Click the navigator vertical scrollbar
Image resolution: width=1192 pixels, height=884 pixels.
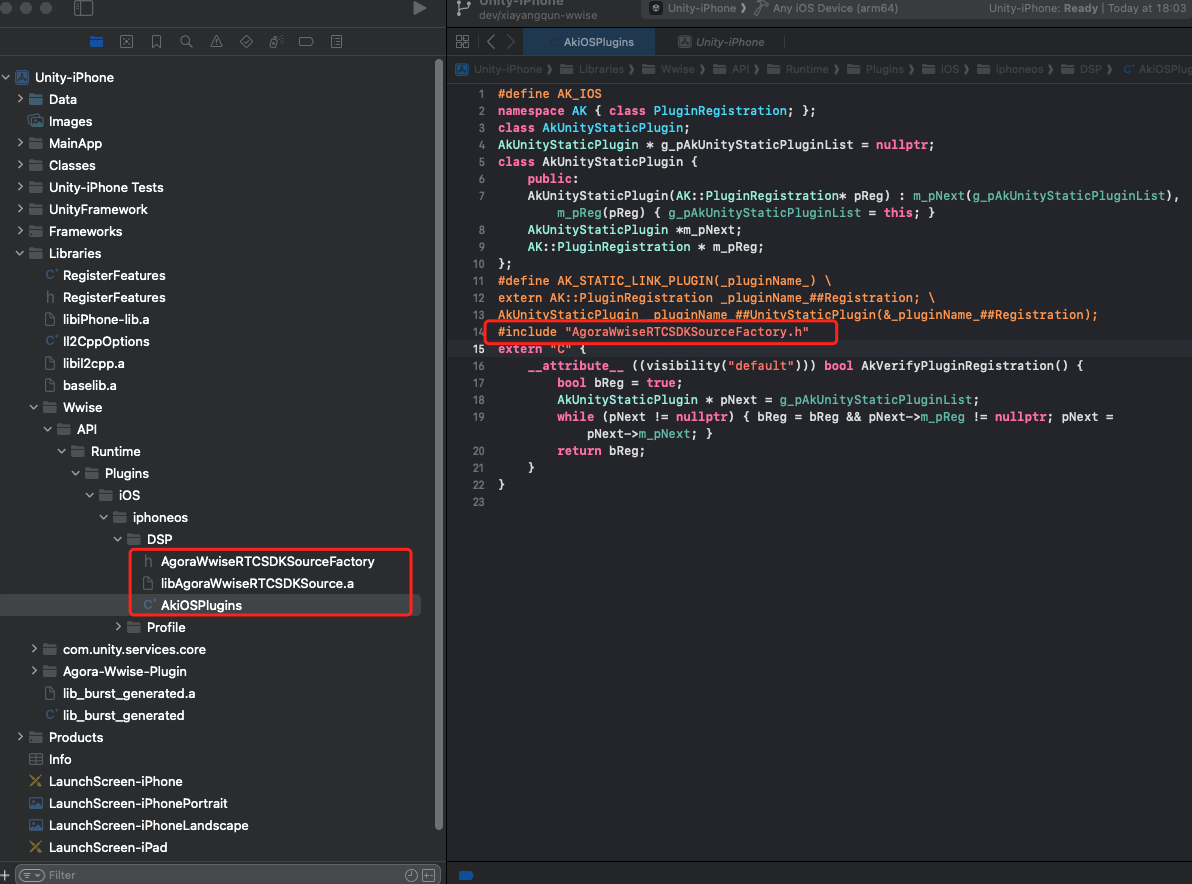(439, 445)
